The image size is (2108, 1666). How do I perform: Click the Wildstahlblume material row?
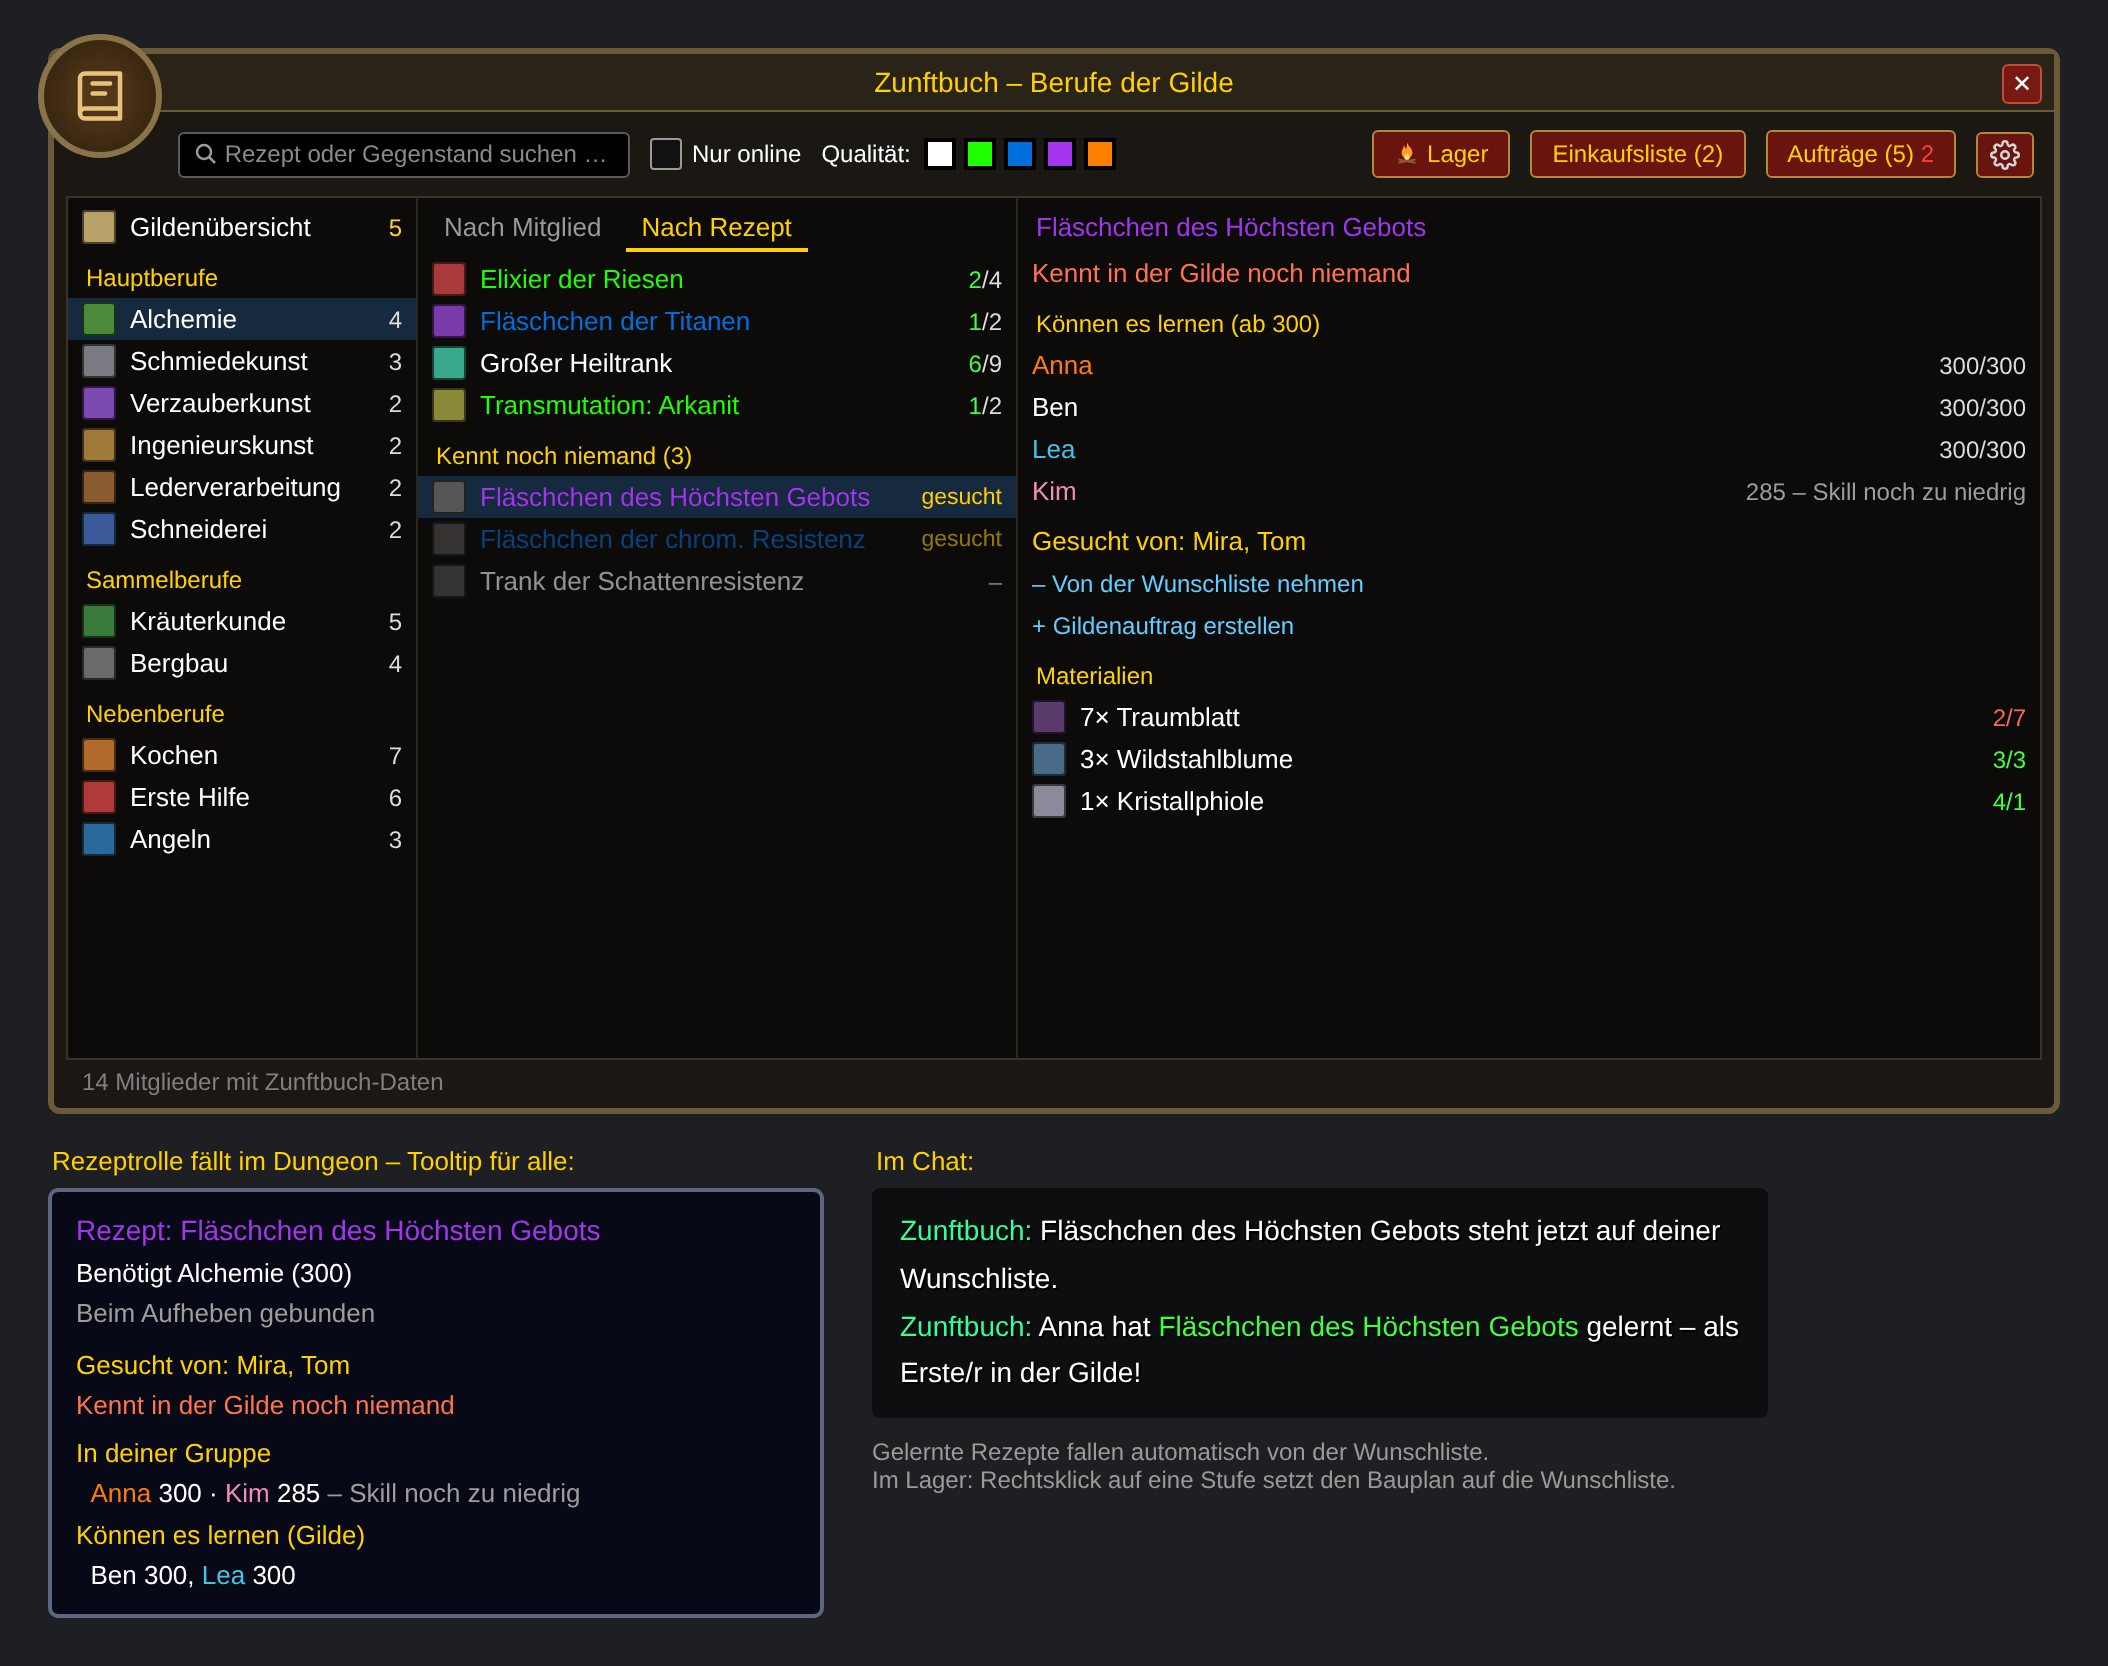[1529, 759]
